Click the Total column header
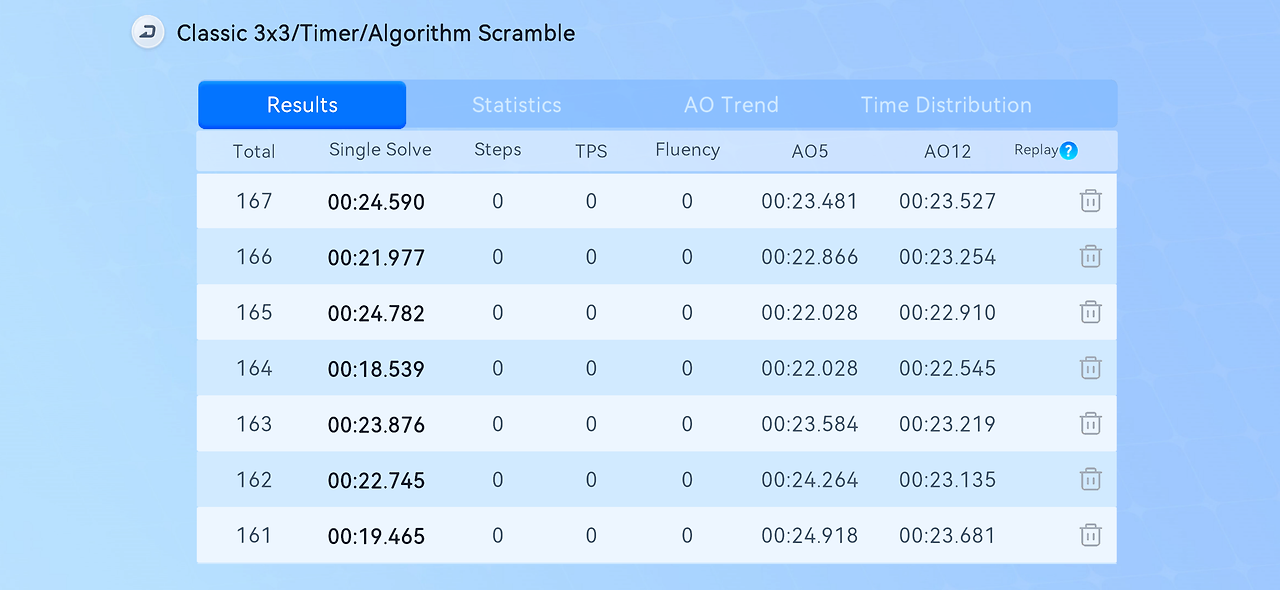This screenshot has width=1280, height=590. [254, 151]
